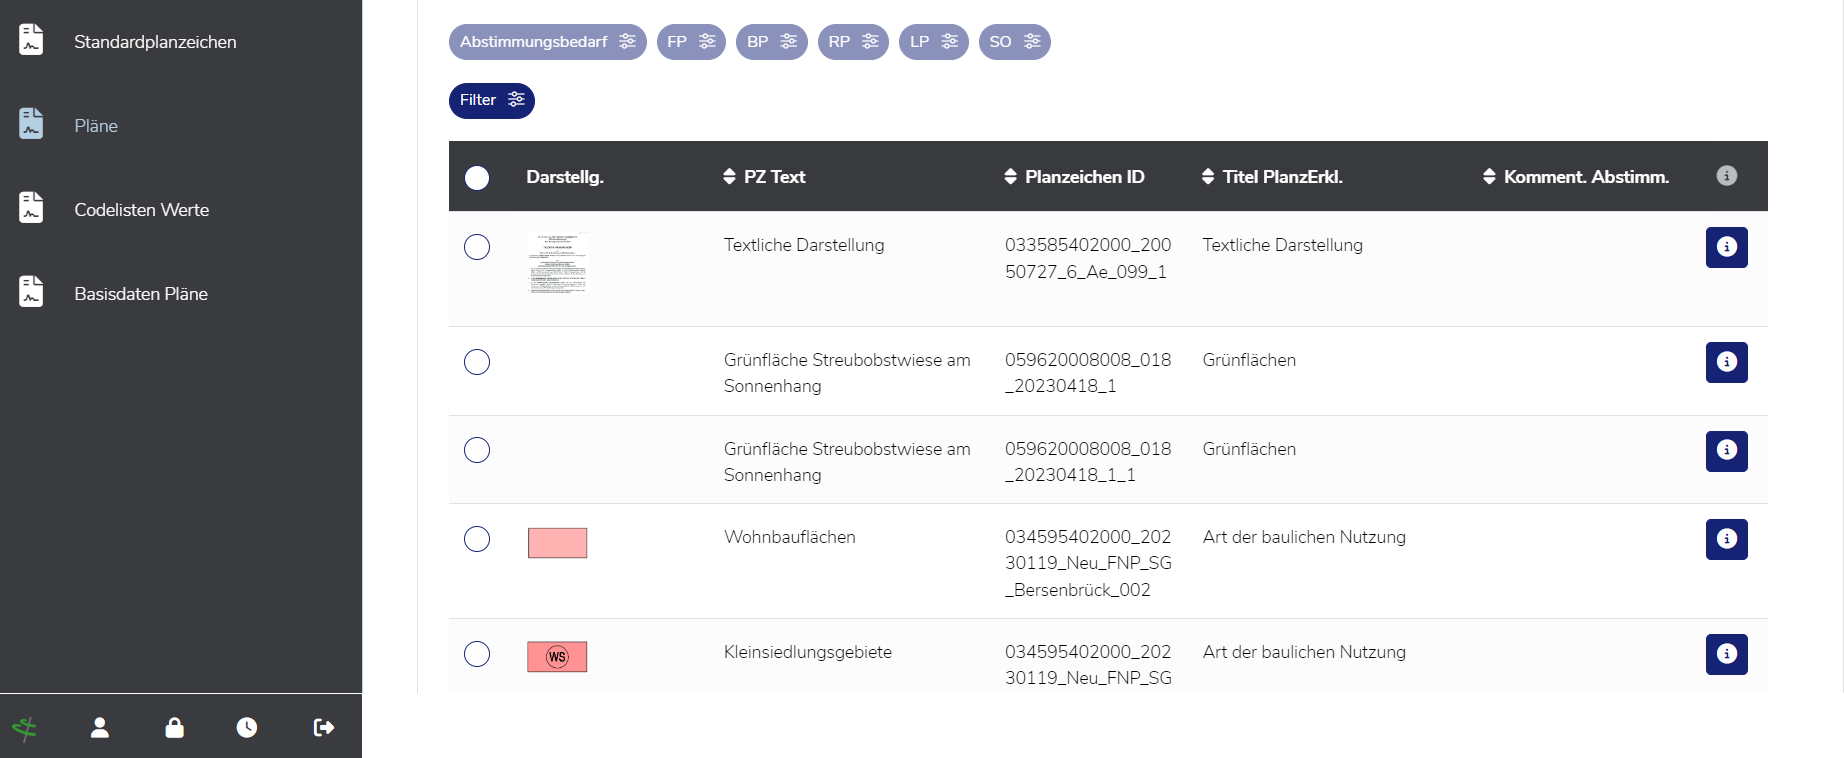The image size is (1844, 758).
Task: Click the info icon in table header
Action: coord(1726,176)
